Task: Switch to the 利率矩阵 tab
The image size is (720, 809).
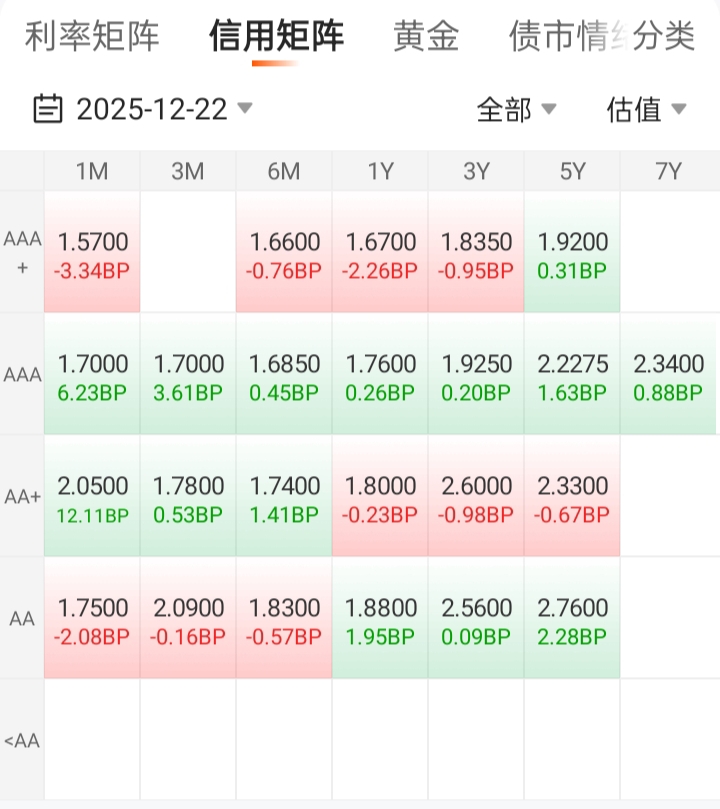Action: (92, 37)
